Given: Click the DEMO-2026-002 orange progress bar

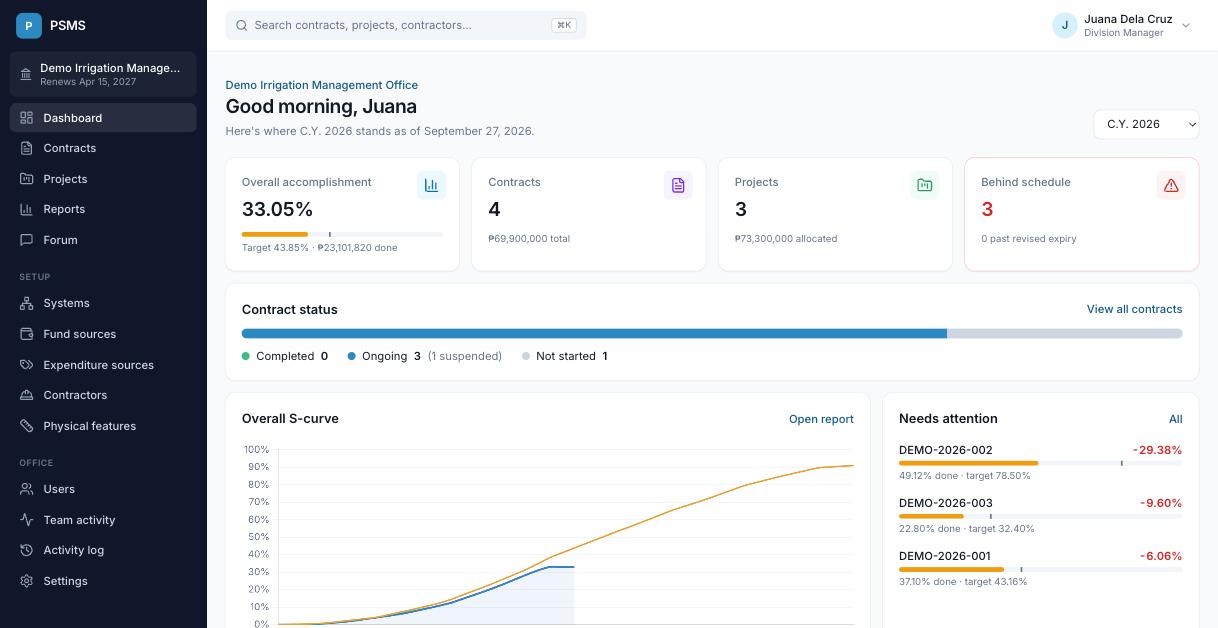Looking at the screenshot, I should click(x=968, y=463).
